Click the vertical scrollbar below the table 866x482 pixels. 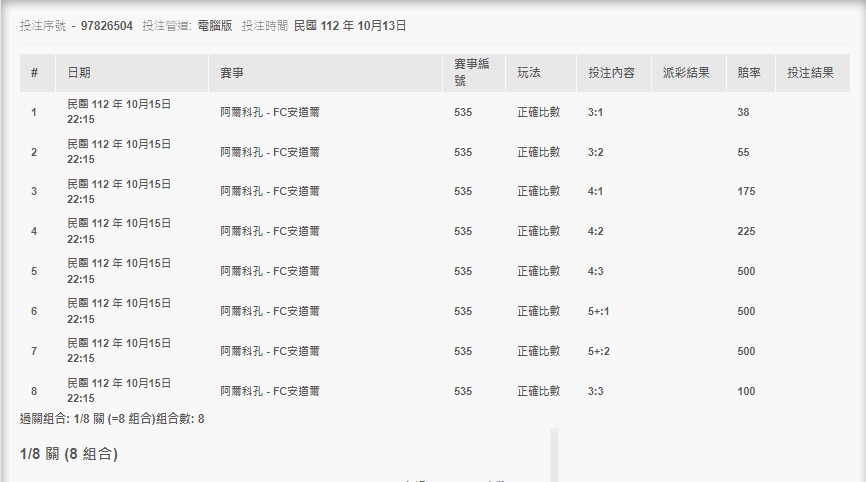click(555, 455)
